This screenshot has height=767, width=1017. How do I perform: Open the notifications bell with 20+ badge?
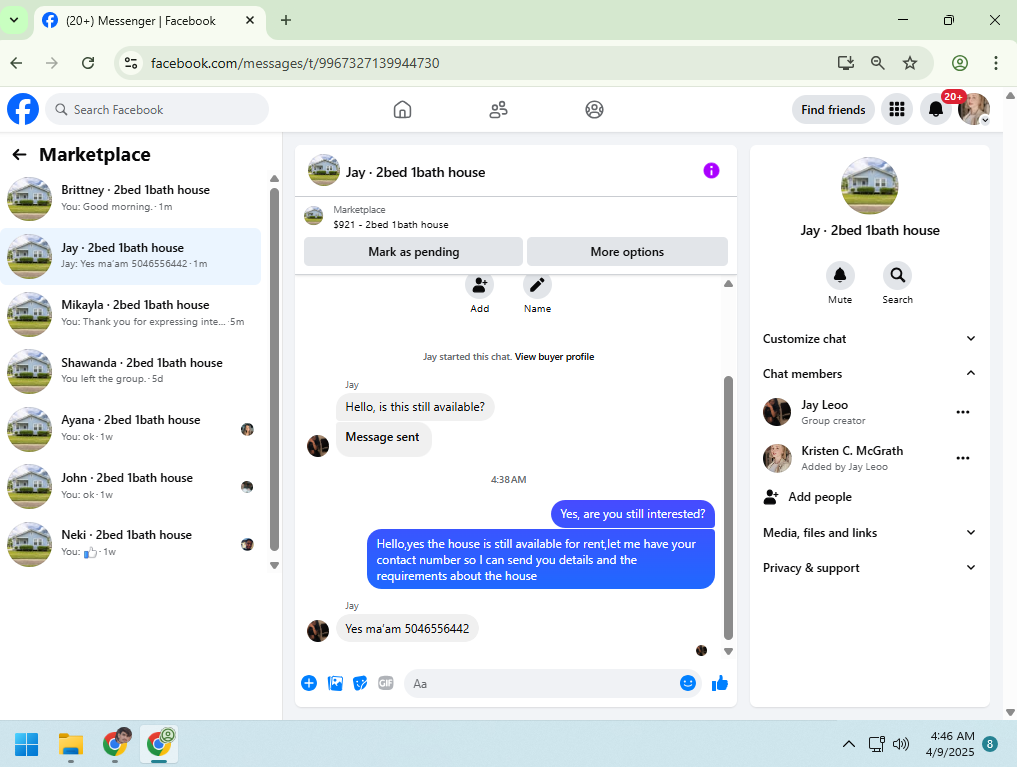(935, 110)
